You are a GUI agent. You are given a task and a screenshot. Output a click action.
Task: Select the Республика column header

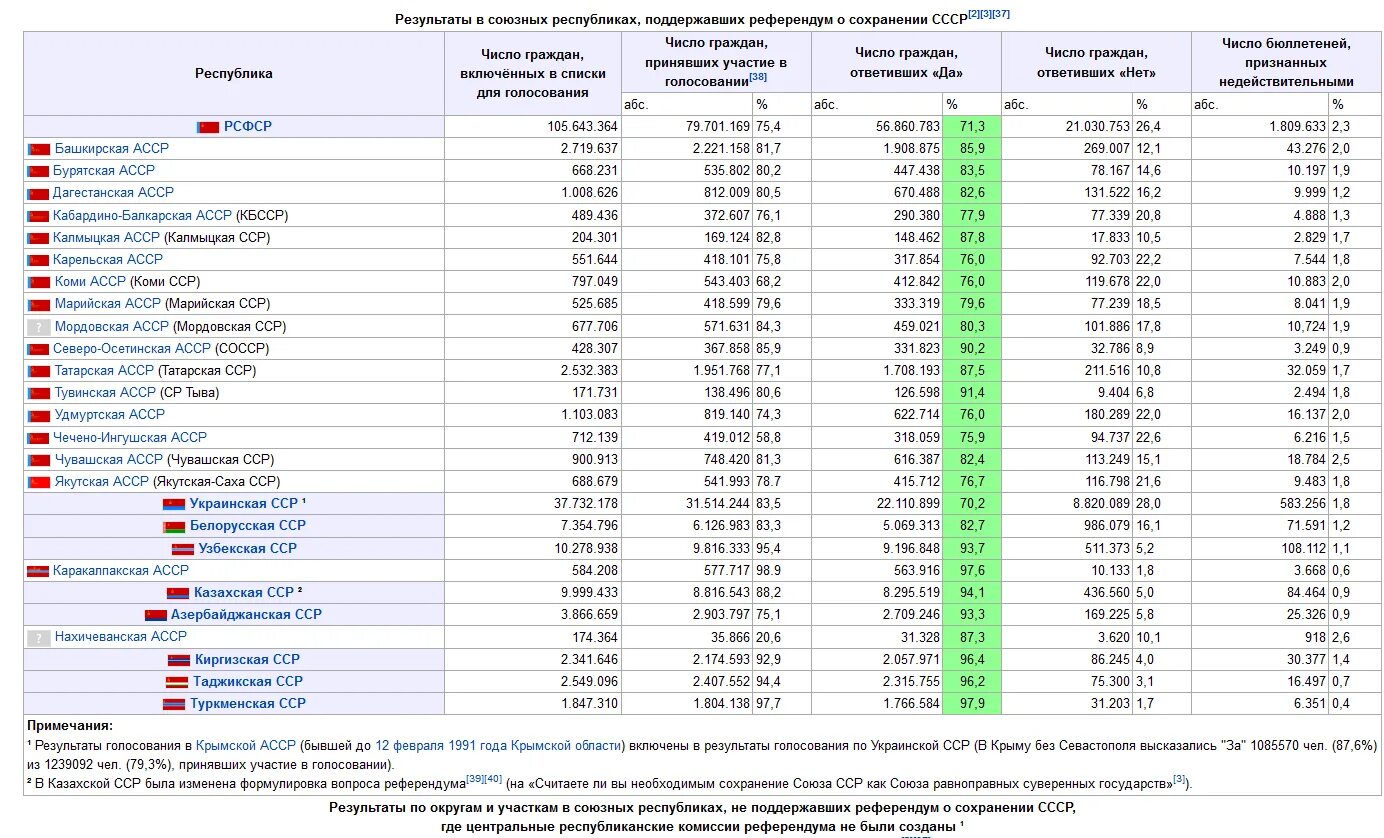[x=233, y=73]
